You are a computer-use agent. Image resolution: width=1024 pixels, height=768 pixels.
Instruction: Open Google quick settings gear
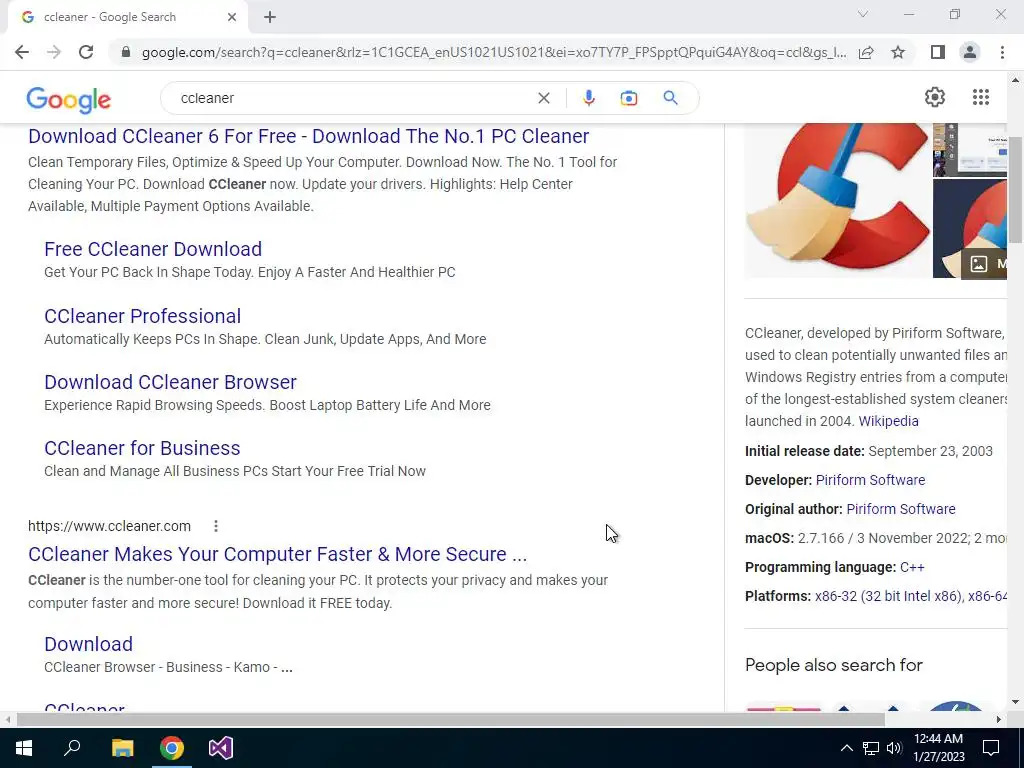tap(935, 97)
